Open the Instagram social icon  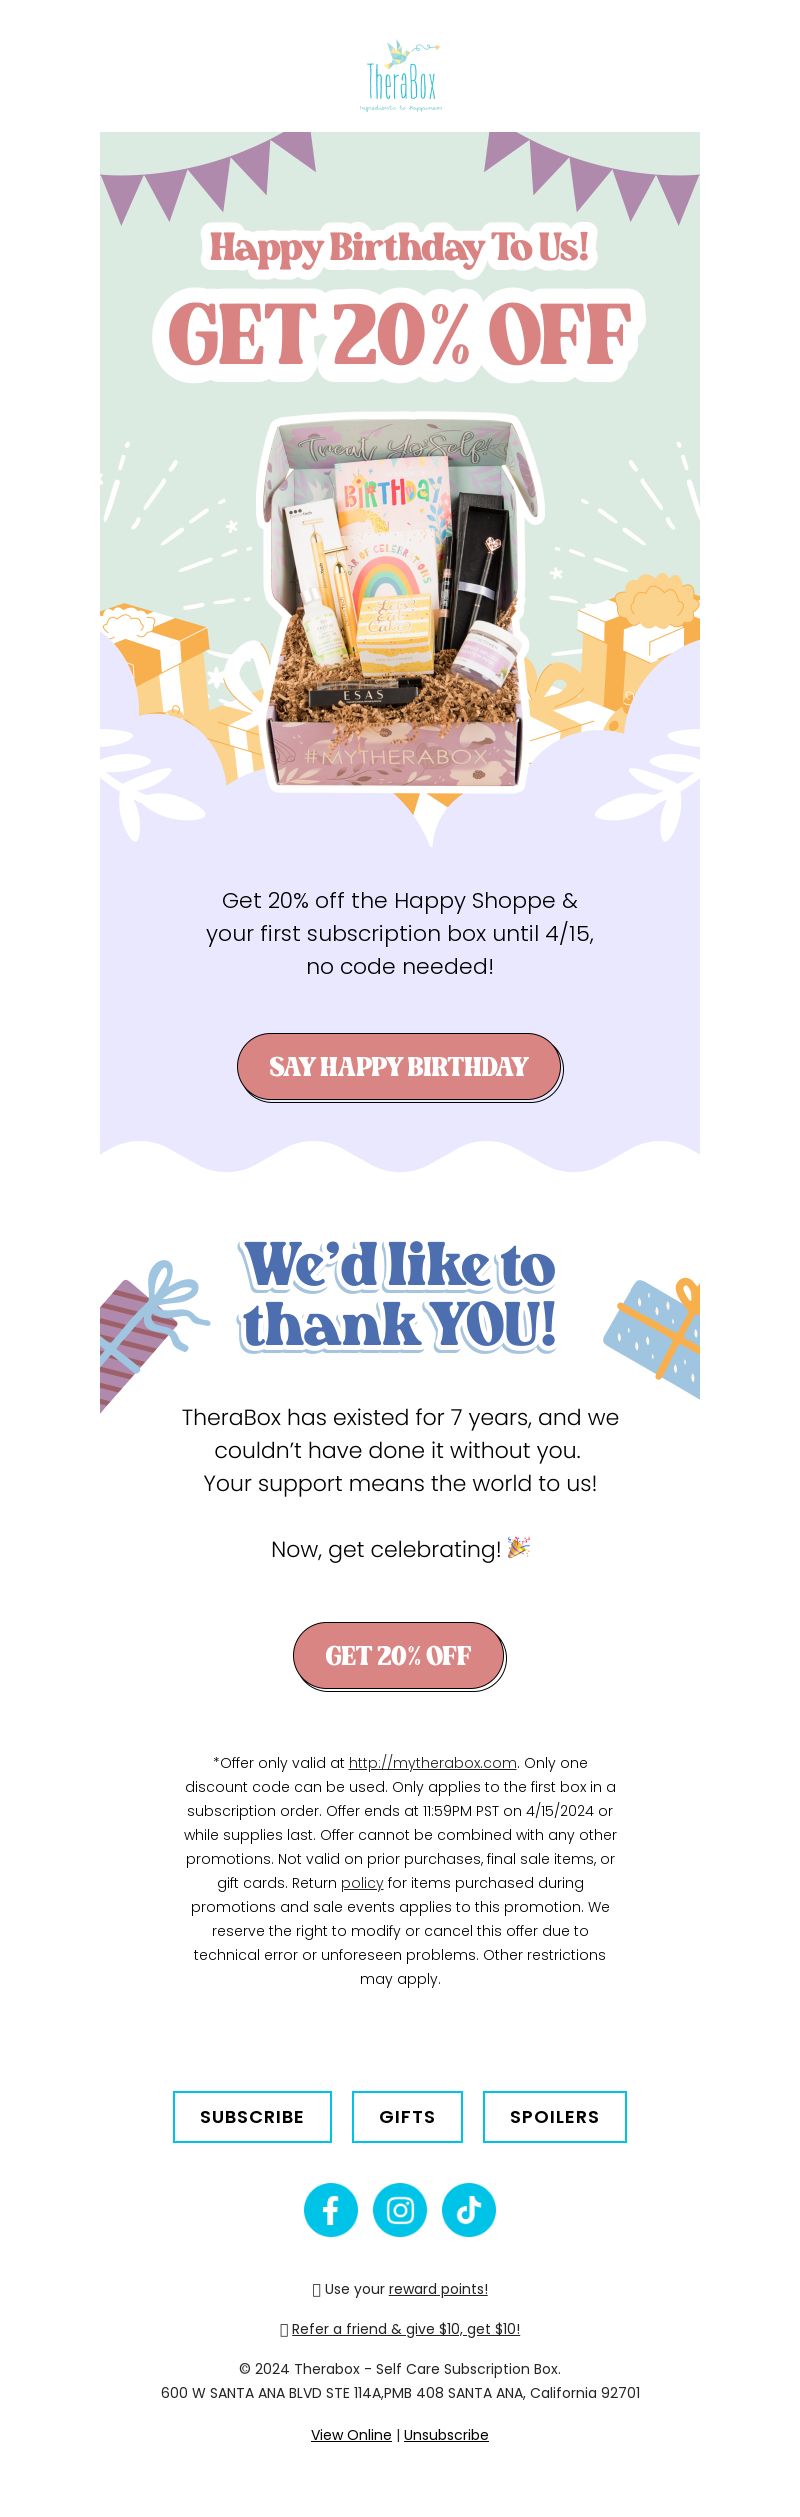coord(400,2209)
